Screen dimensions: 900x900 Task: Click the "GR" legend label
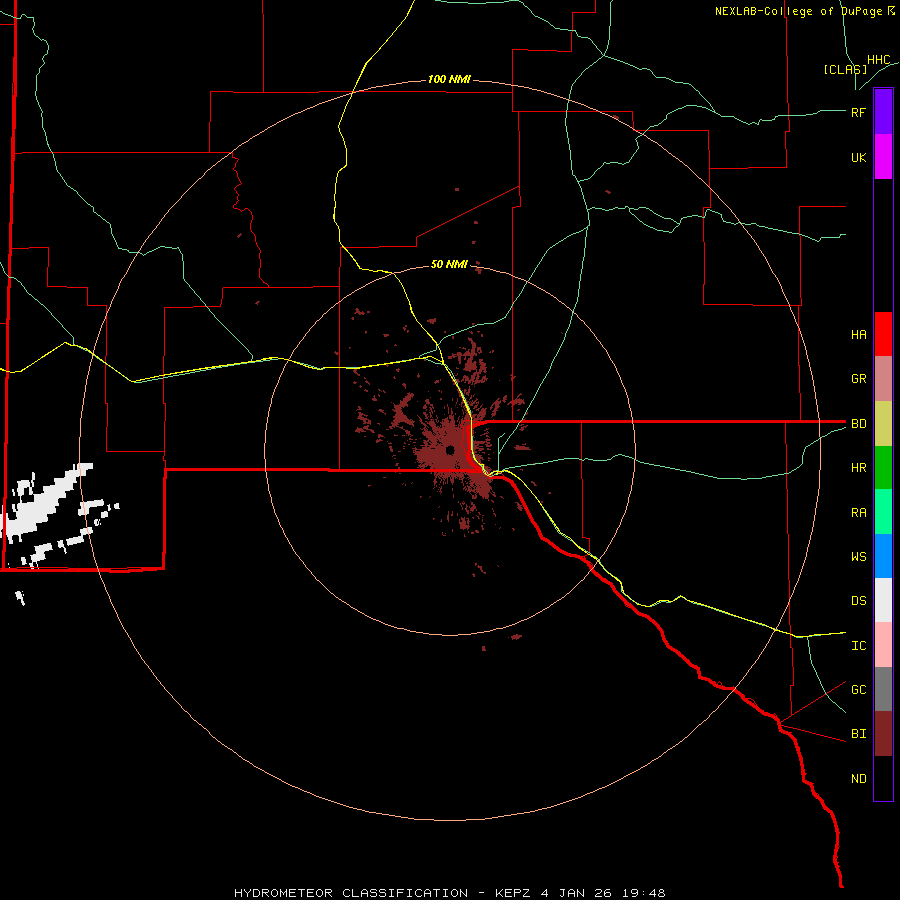point(859,379)
